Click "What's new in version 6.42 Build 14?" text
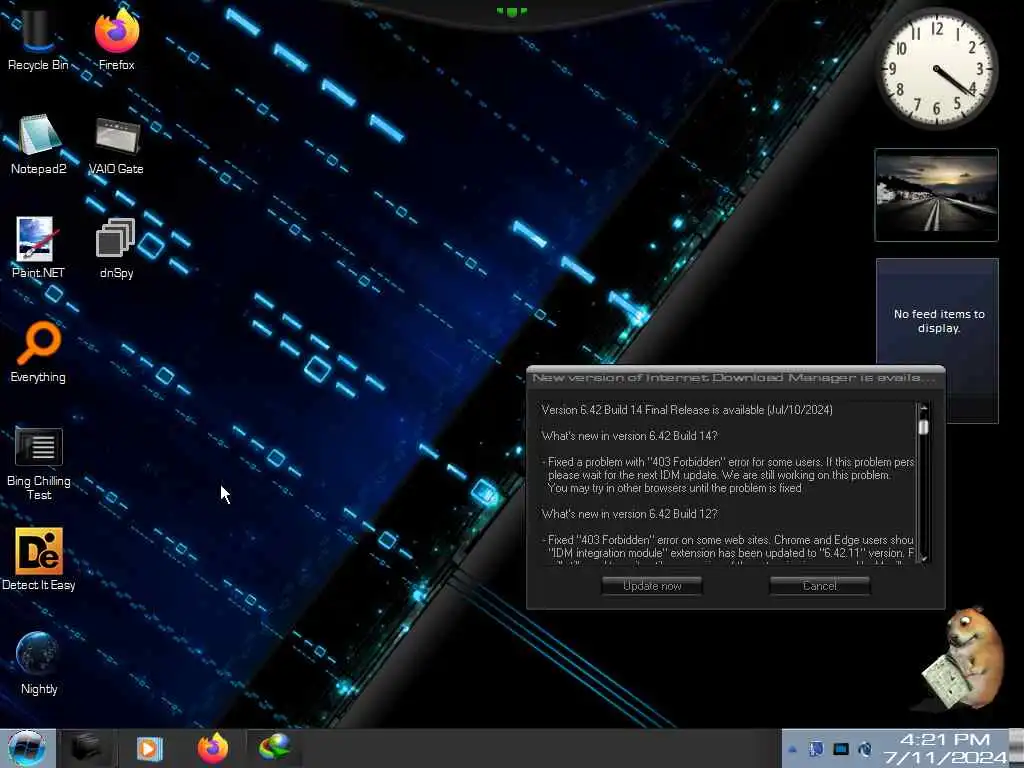Image resolution: width=1024 pixels, height=768 pixels. click(630, 436)
